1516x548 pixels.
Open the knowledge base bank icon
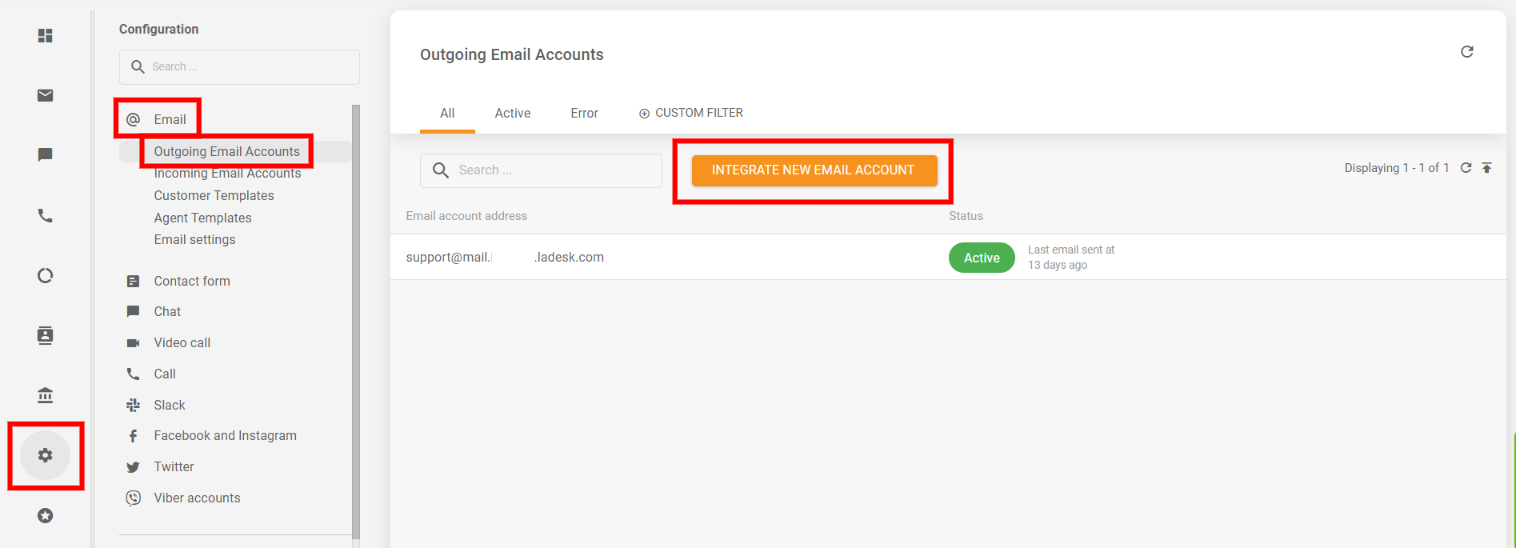[x=45, y=396]
